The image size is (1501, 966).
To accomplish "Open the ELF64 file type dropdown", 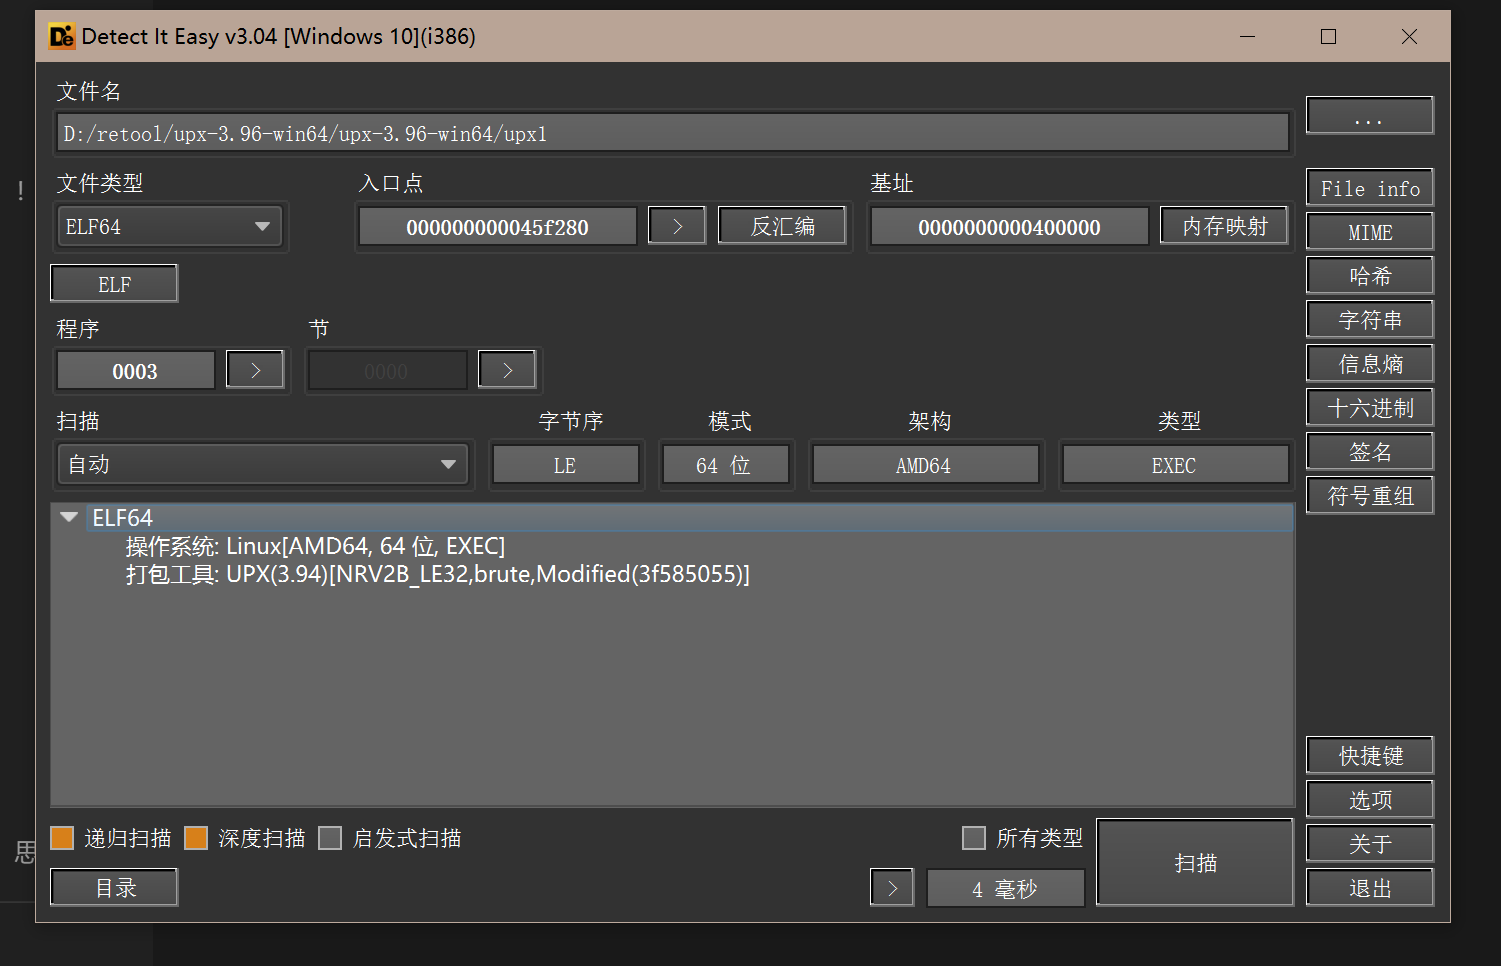I will 168,227.
